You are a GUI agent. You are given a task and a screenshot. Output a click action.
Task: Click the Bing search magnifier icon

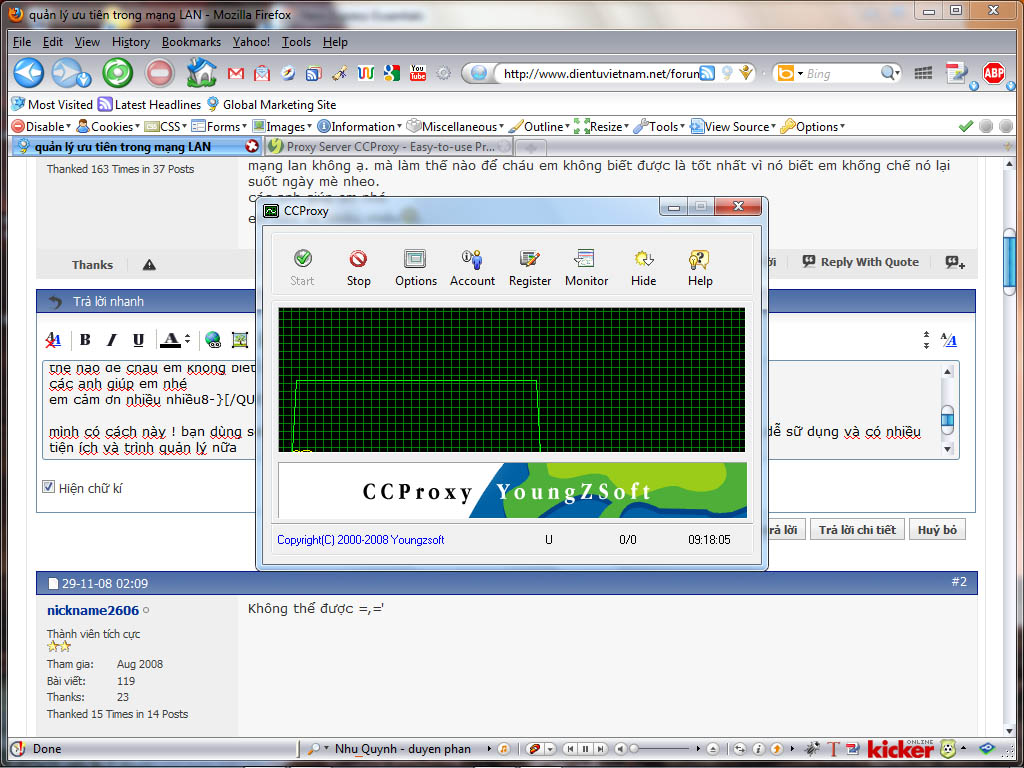pyautogui.click(x=888, y=72)
